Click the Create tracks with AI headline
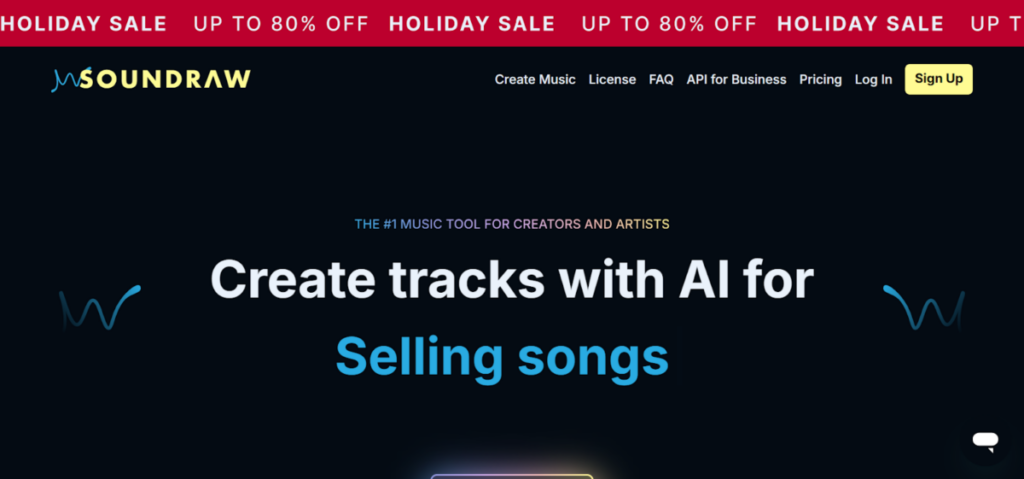The image size is (1024, 479). 512,279
